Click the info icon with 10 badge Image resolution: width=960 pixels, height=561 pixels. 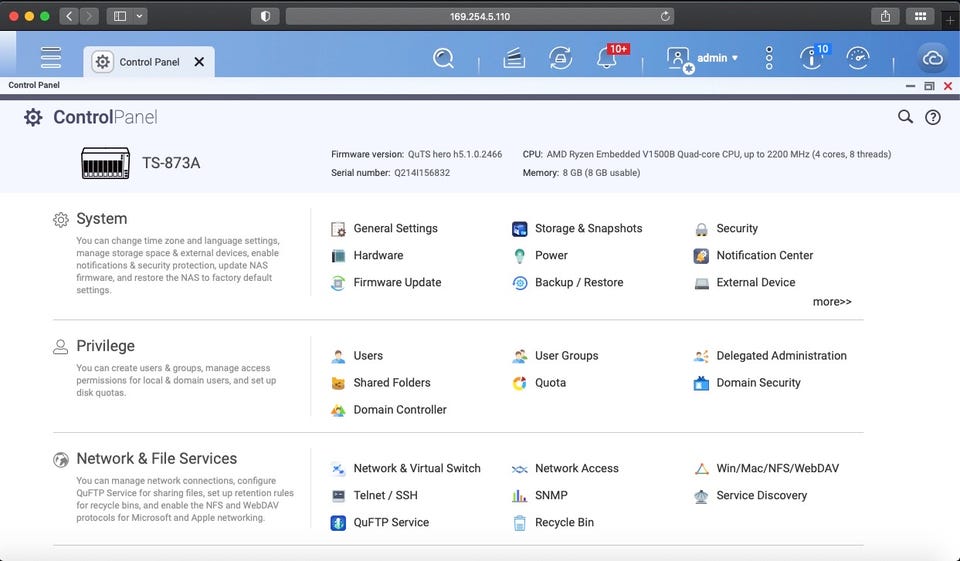811,58
